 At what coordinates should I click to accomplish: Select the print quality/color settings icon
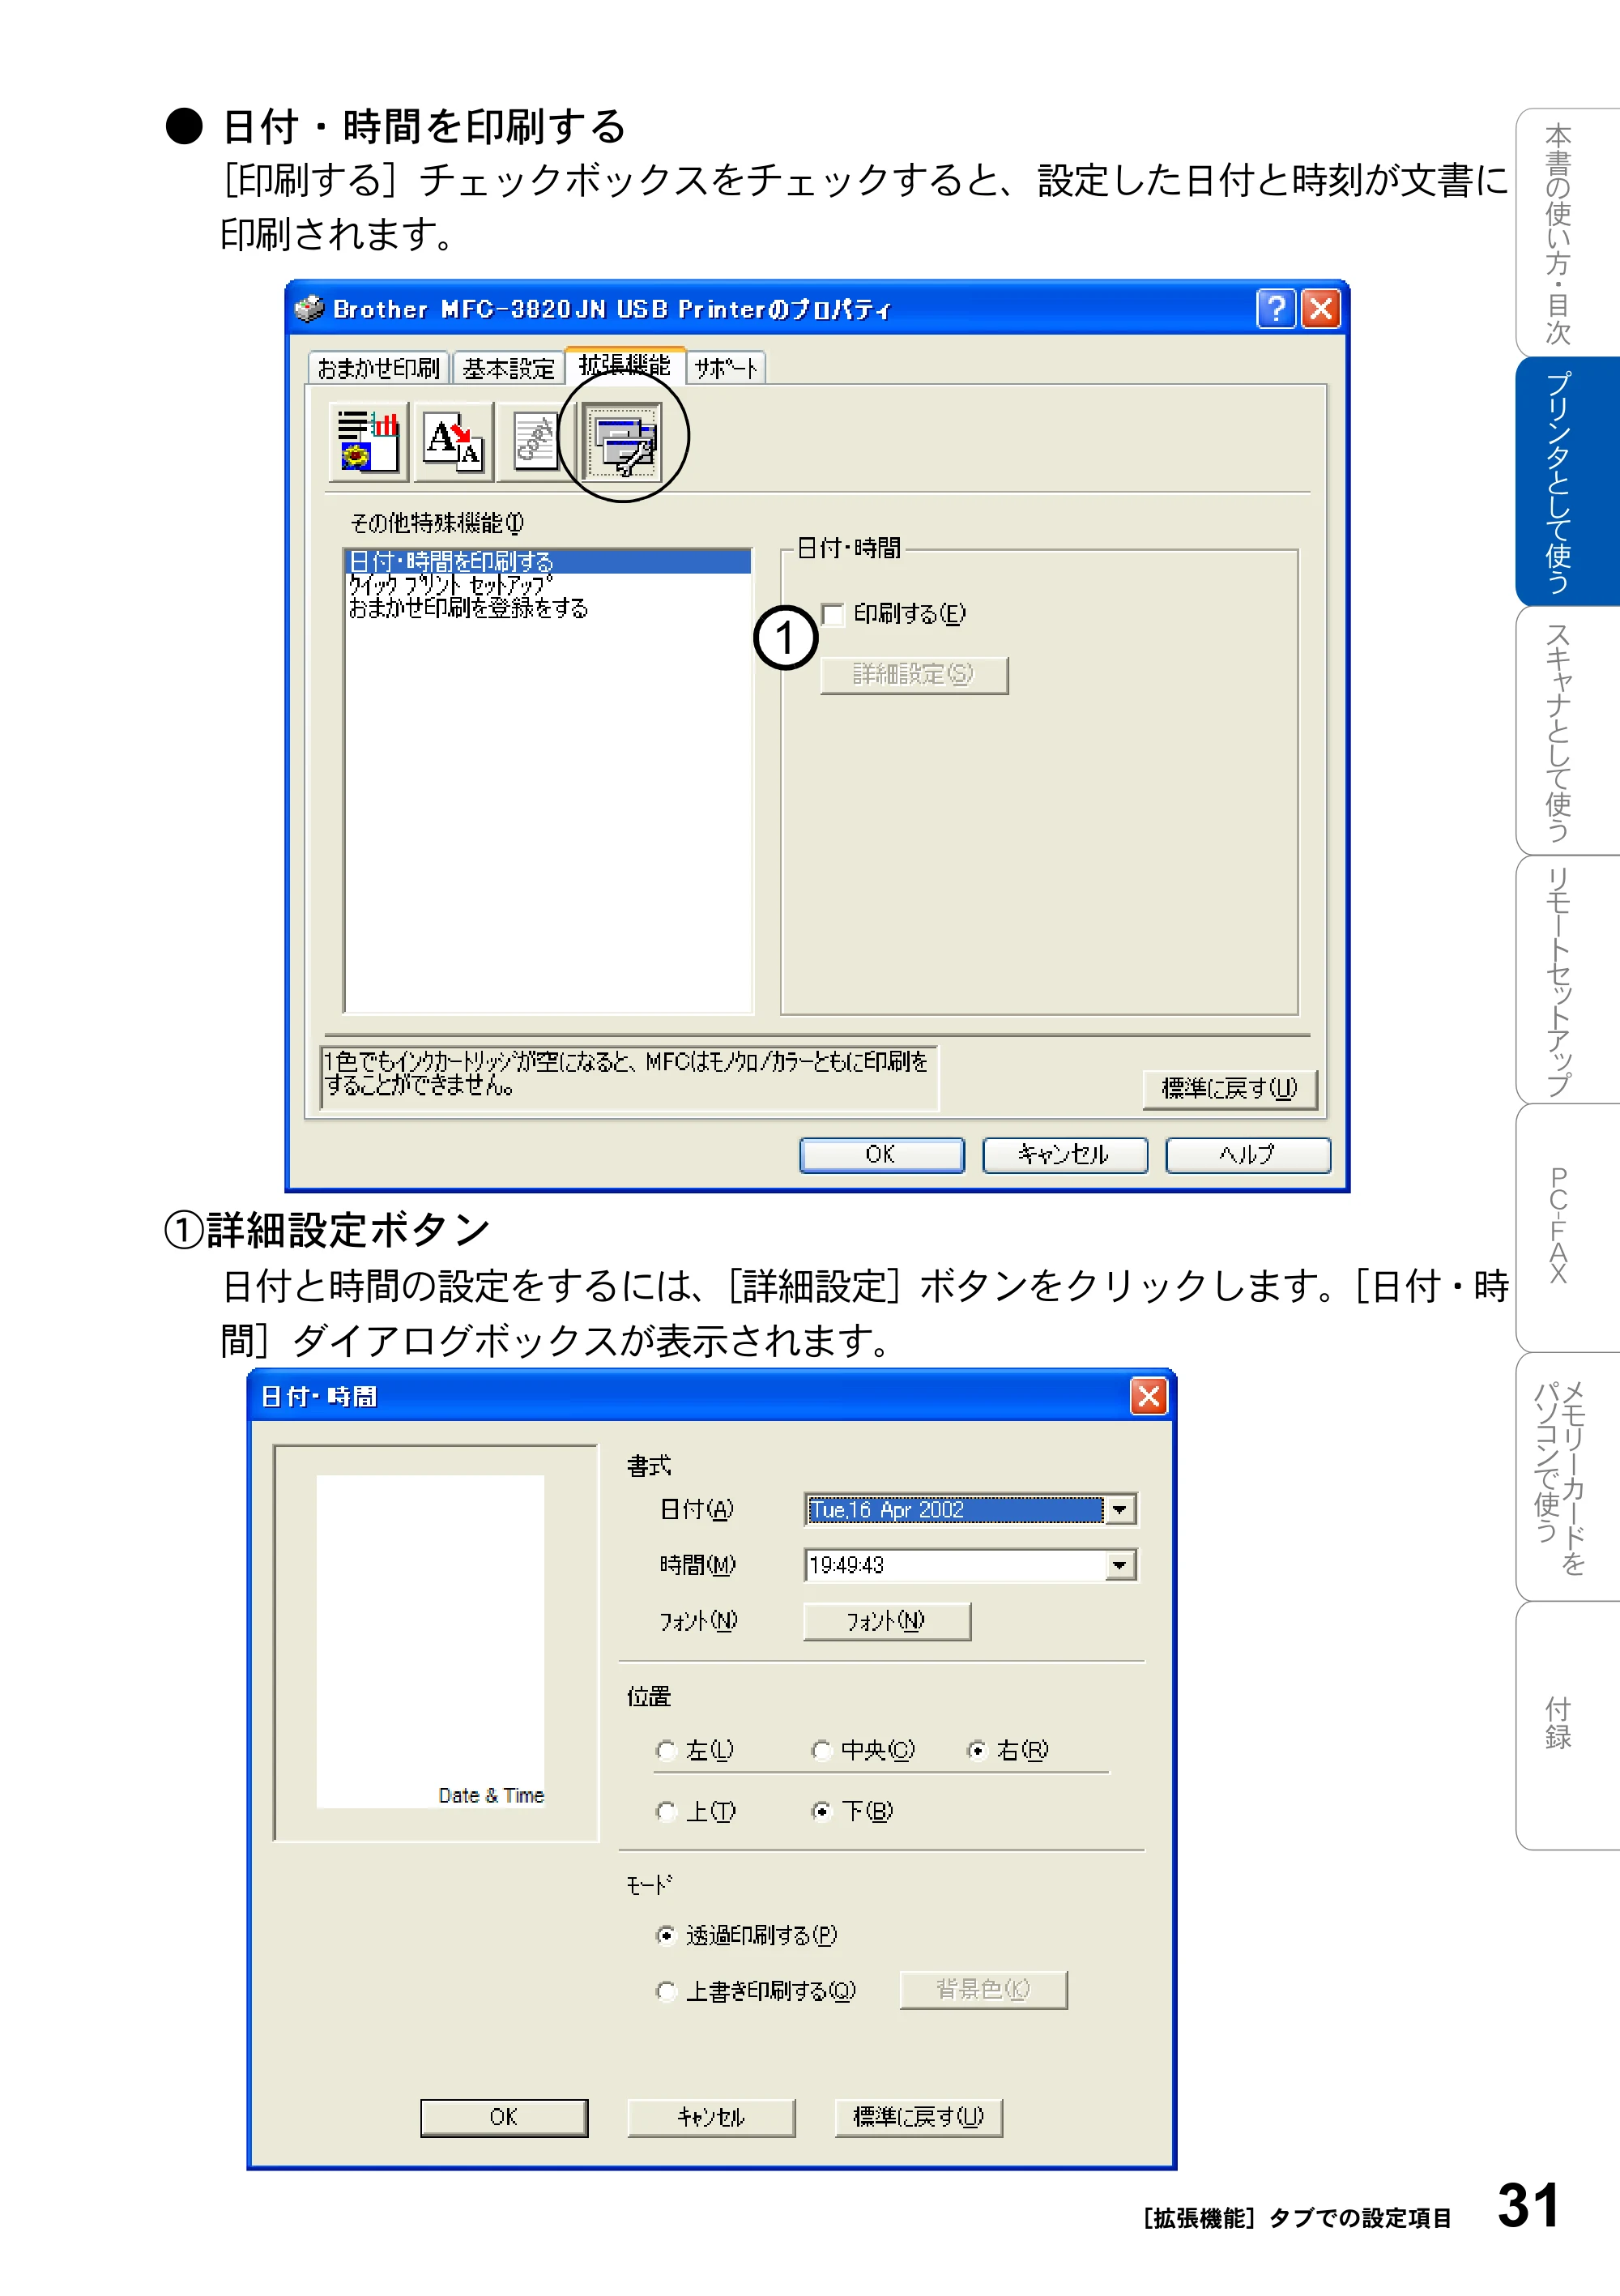pyautogui.click(x=368, y=441)
